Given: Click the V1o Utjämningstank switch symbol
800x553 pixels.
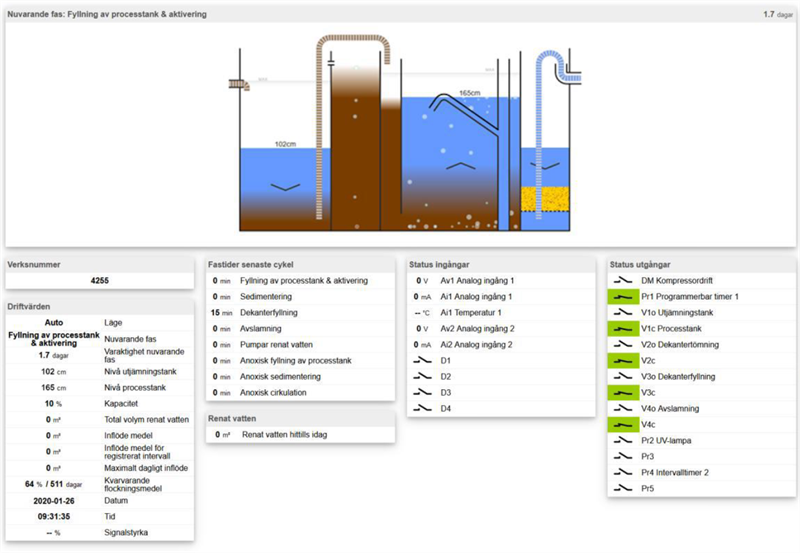Looking at the screenshot, I should (x=621, y=312).
